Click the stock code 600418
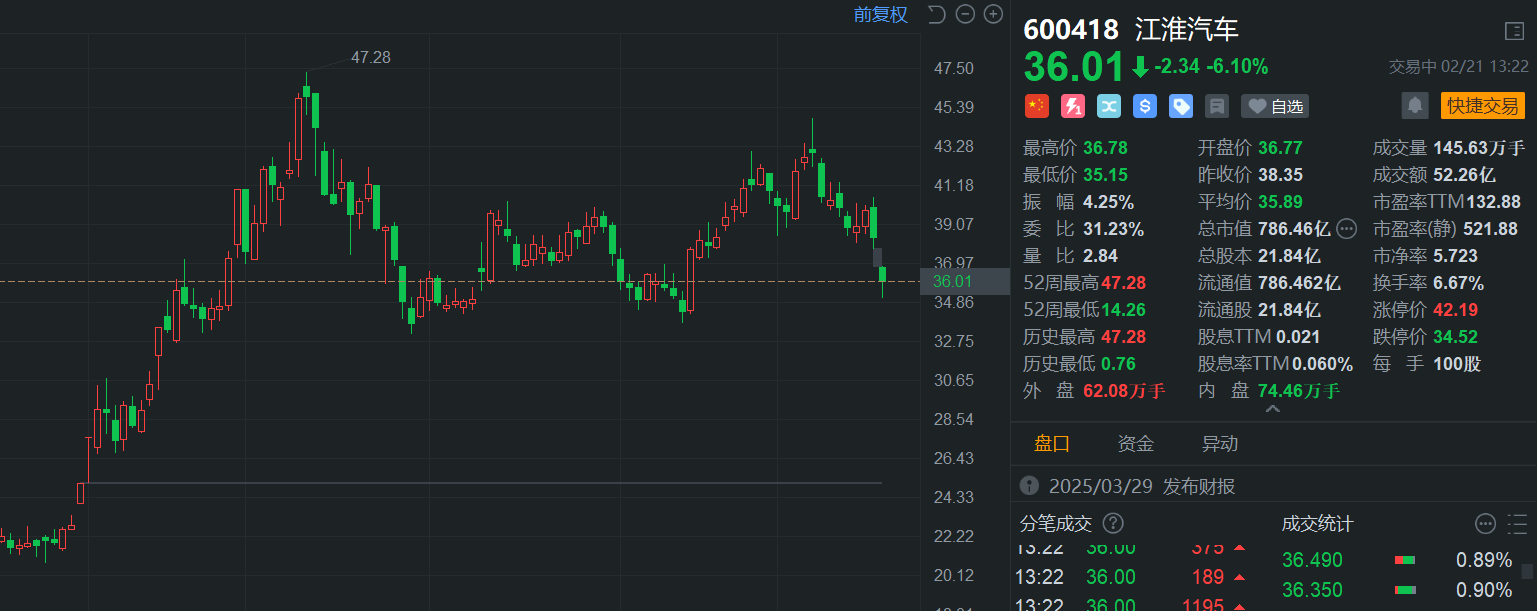The height and width of the screenshot is (611, 1537). tap(1071, 29)
